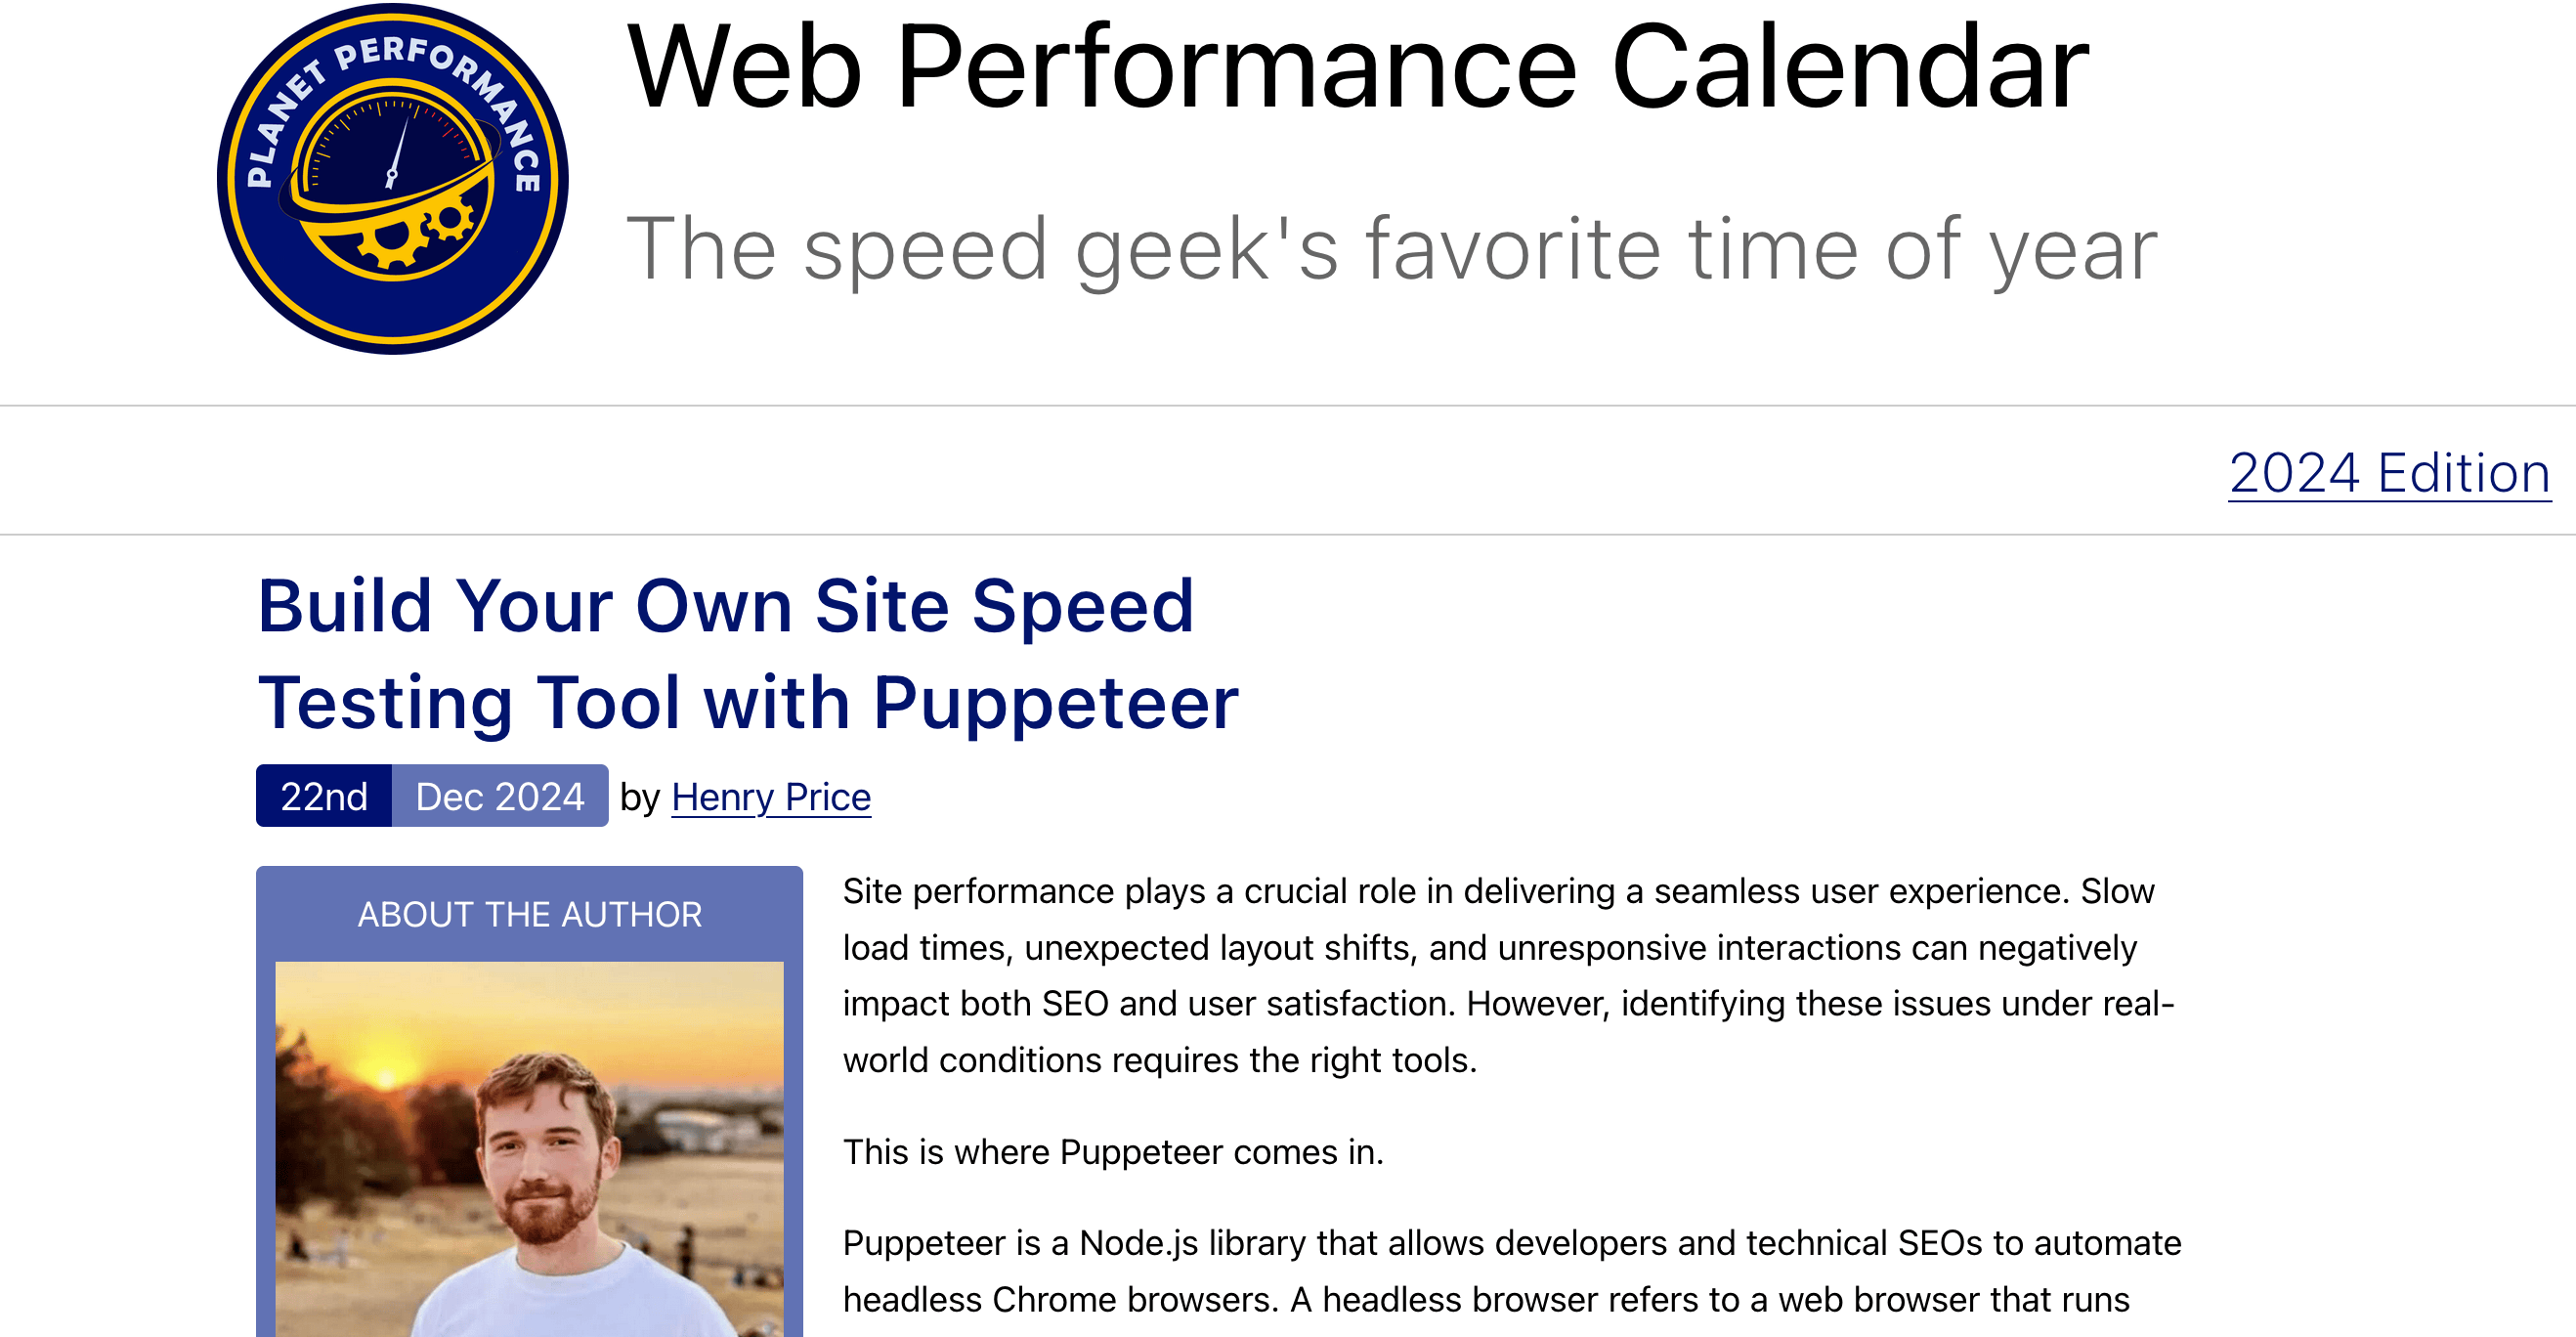Image resolution: width=2576 pixels, height=1337 pixels.
Task: Click the navigation bar containing 2024 Edition
Action: tap(1288, 471)
